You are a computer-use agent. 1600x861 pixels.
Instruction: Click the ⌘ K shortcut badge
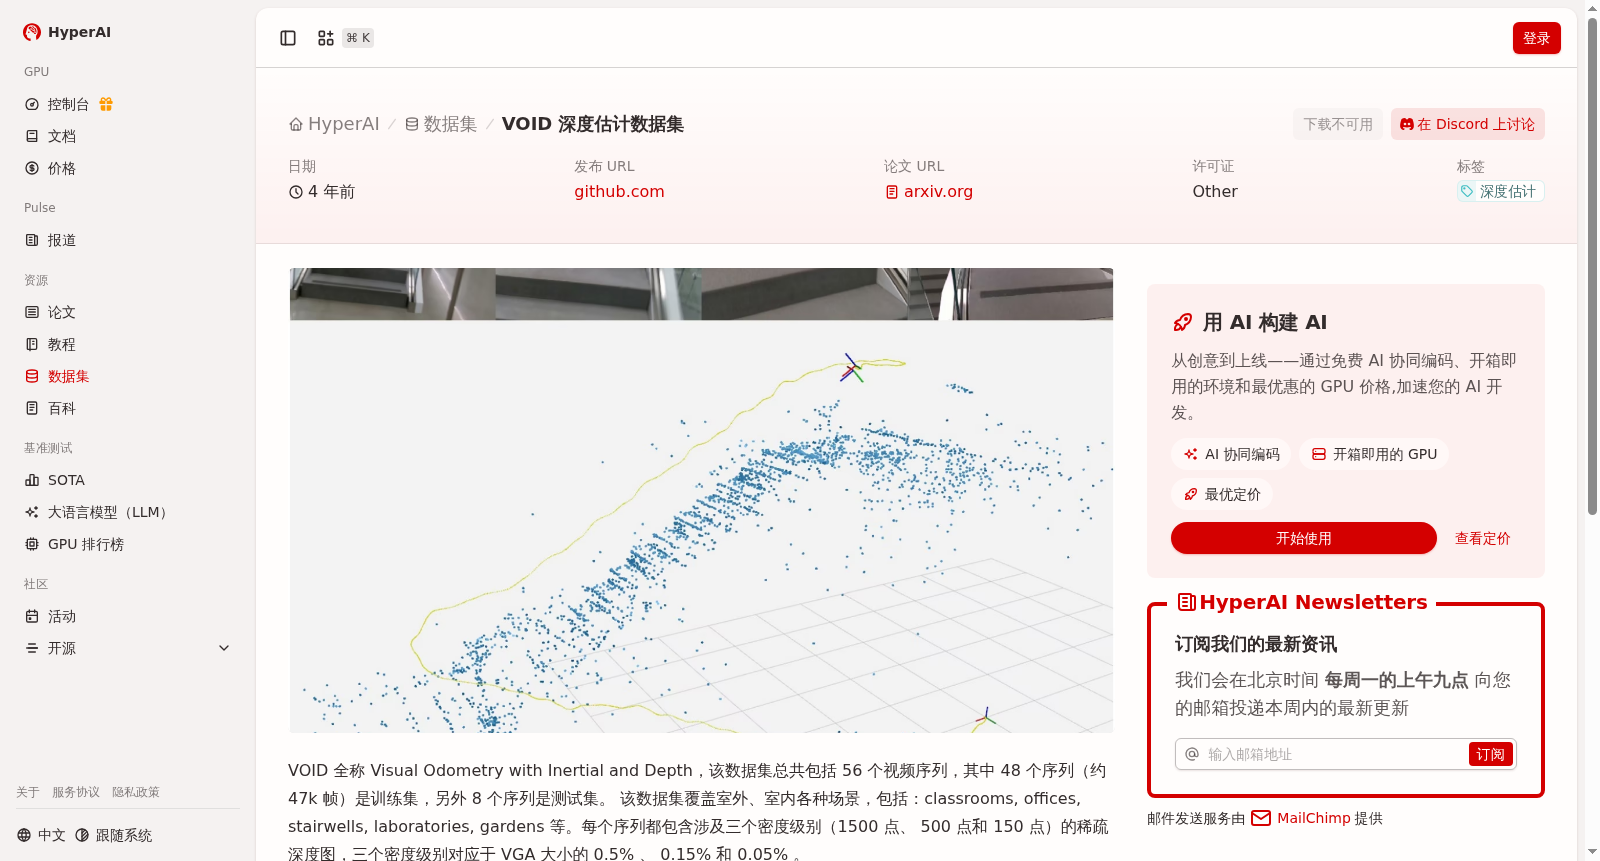pyautogui.click(x=358, y=38)
